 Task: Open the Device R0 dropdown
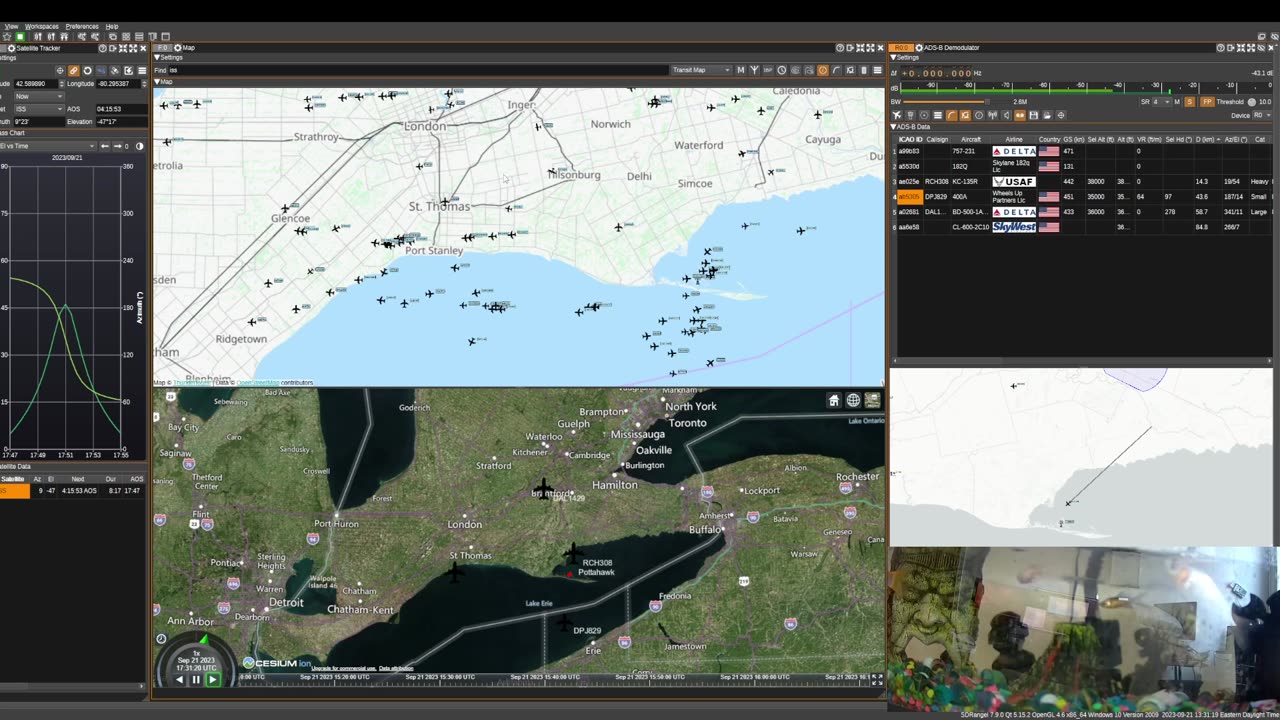click(1262, 115)
